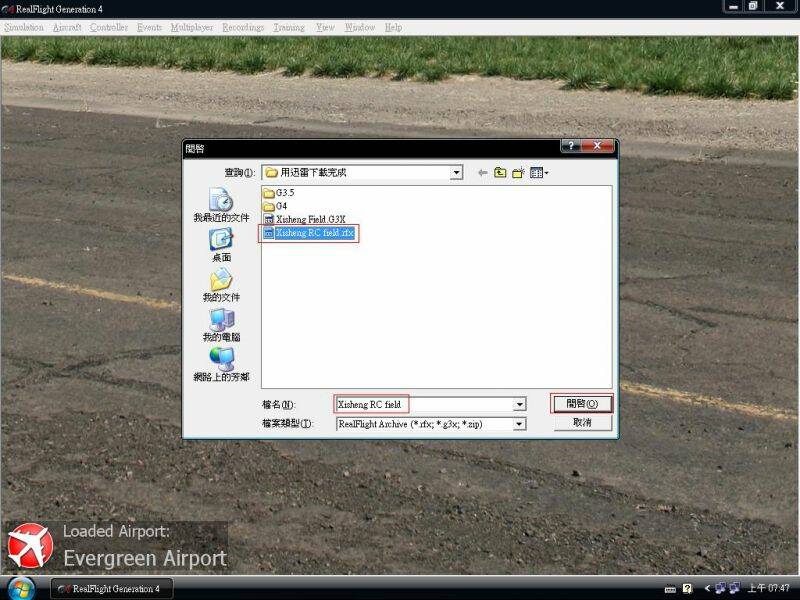Open the View menu

pyautogui.click(x=325, y=28)
